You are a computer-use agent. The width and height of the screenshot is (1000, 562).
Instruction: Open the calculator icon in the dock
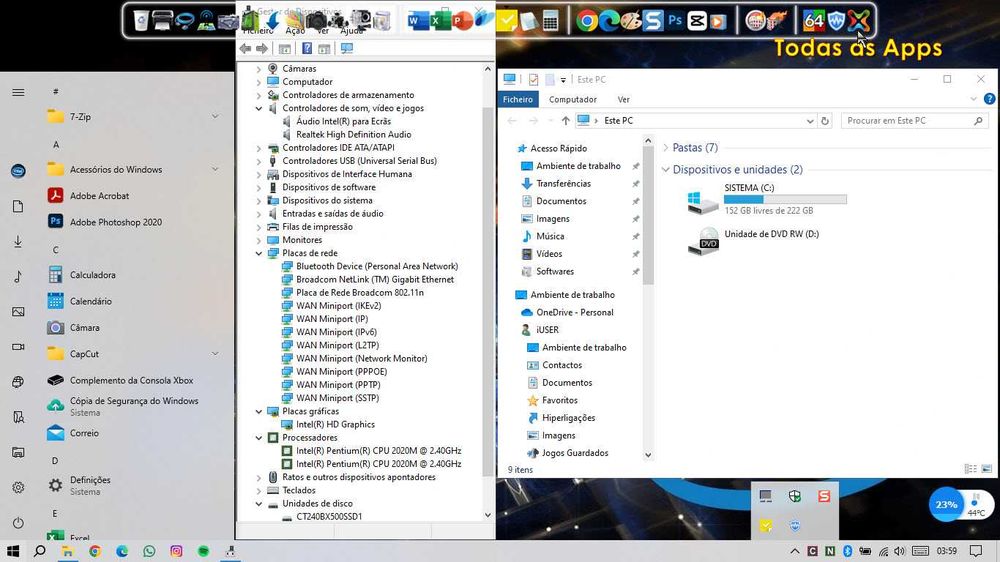pyautogui.click(x=550, y=21)
